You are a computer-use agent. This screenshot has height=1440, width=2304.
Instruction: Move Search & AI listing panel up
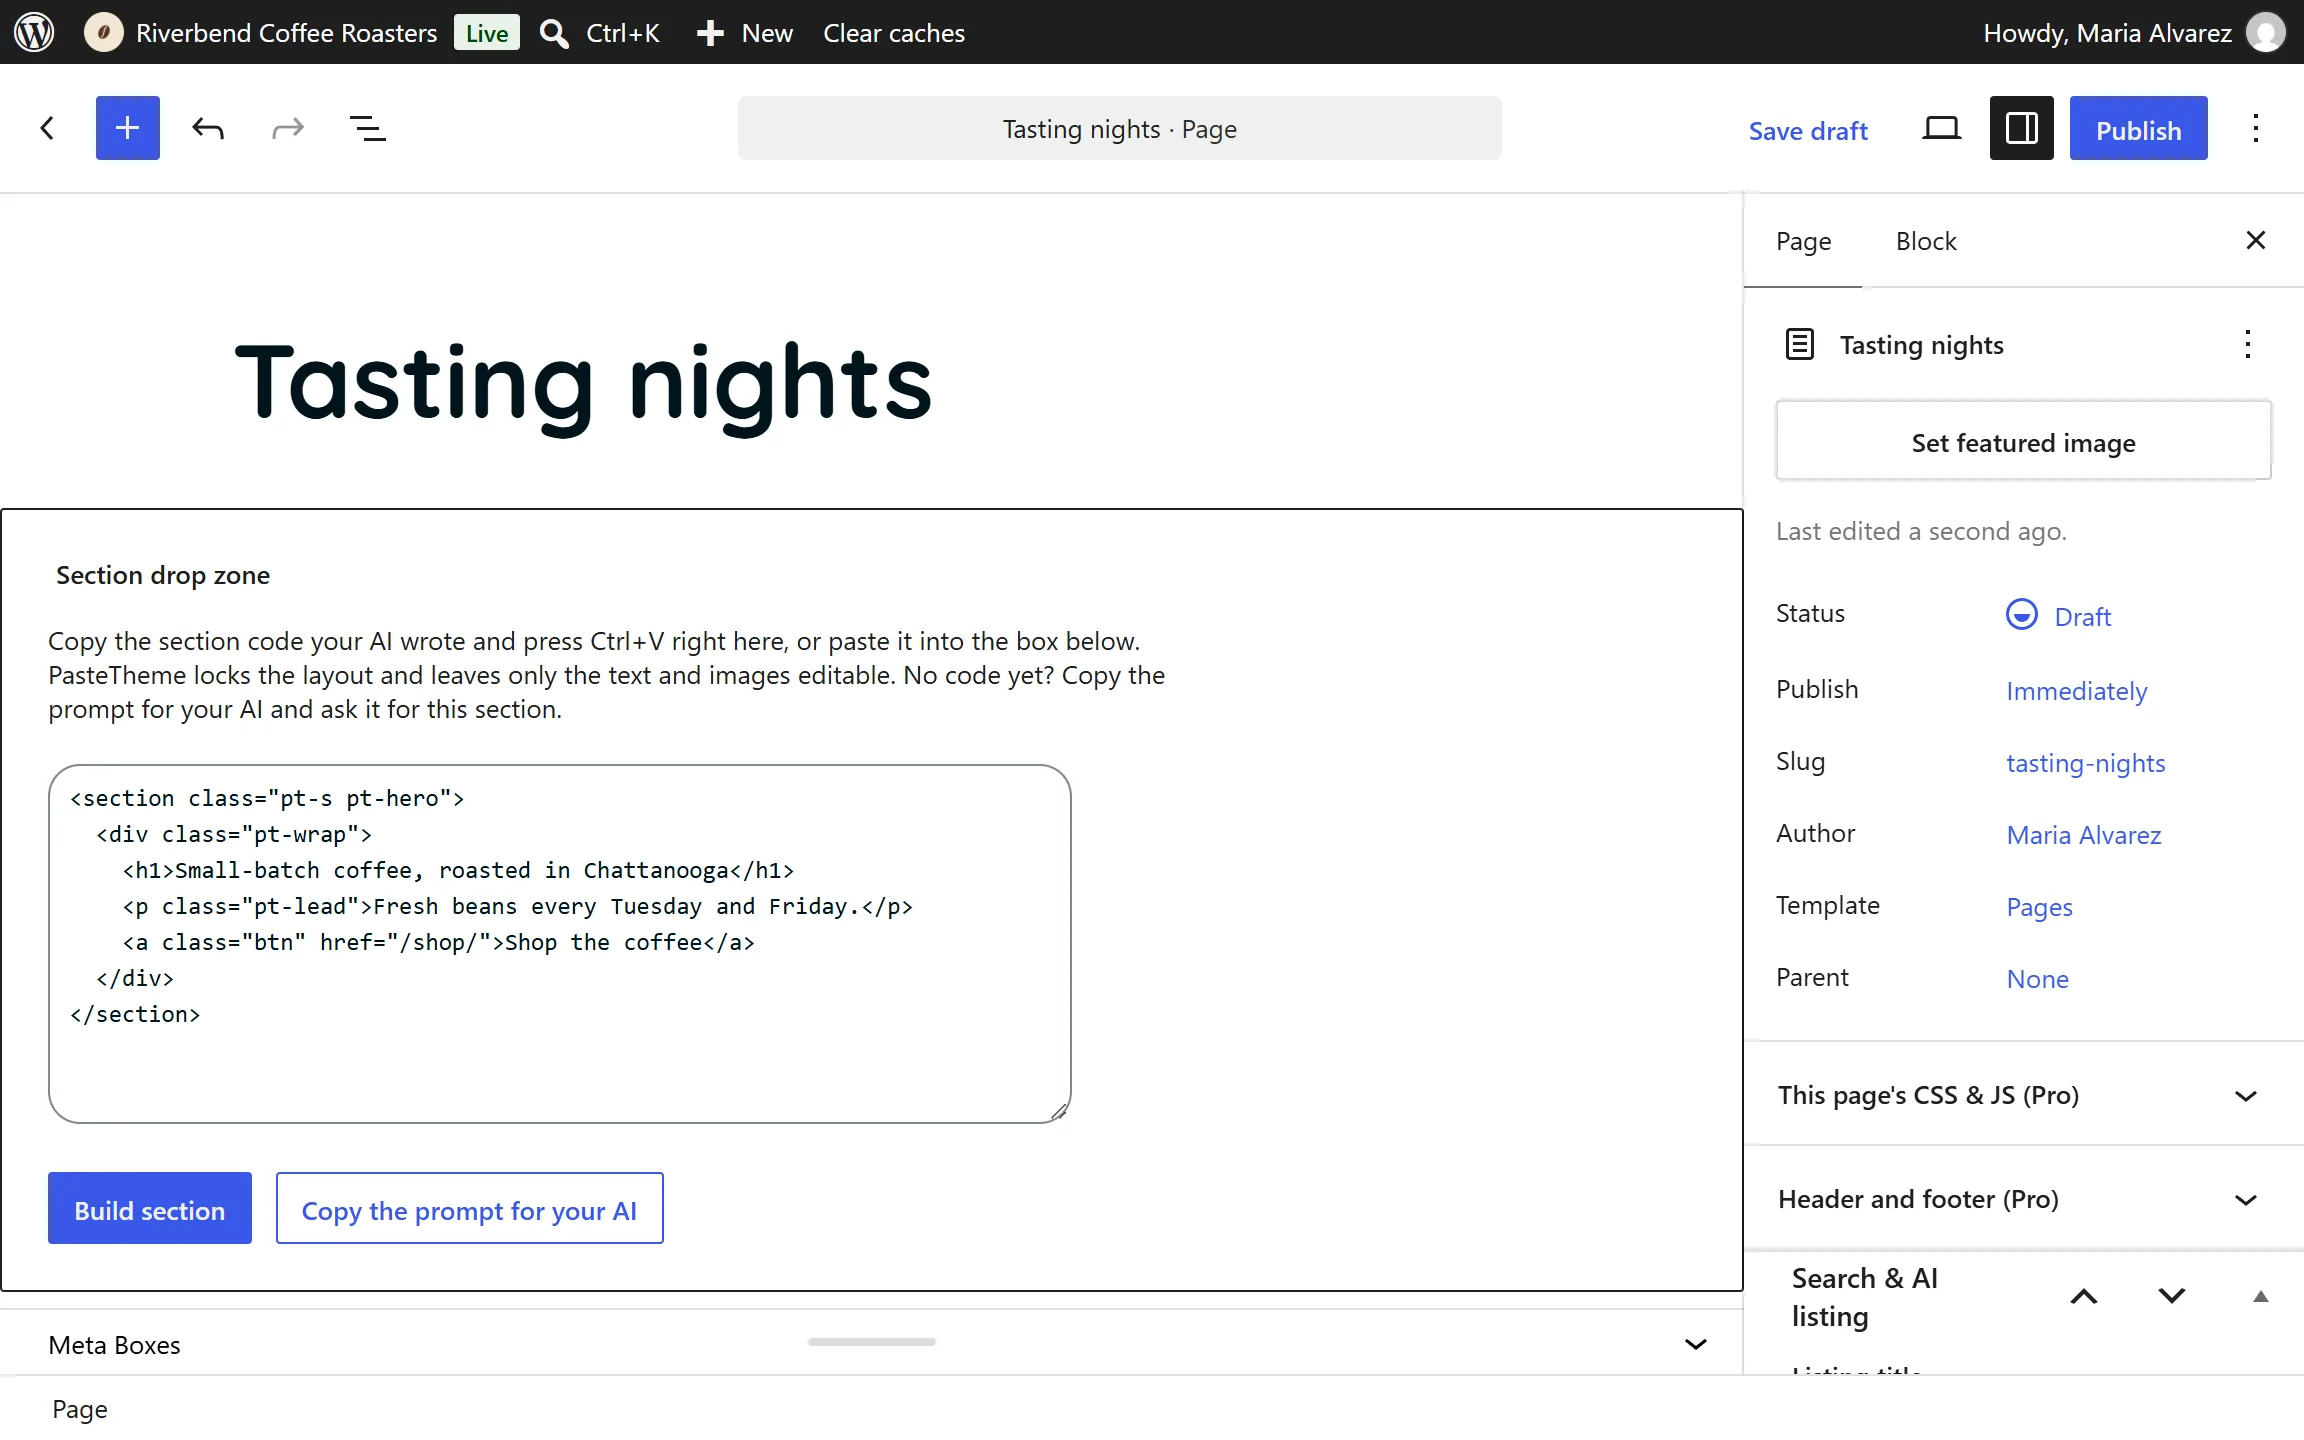point(2084,1297)
